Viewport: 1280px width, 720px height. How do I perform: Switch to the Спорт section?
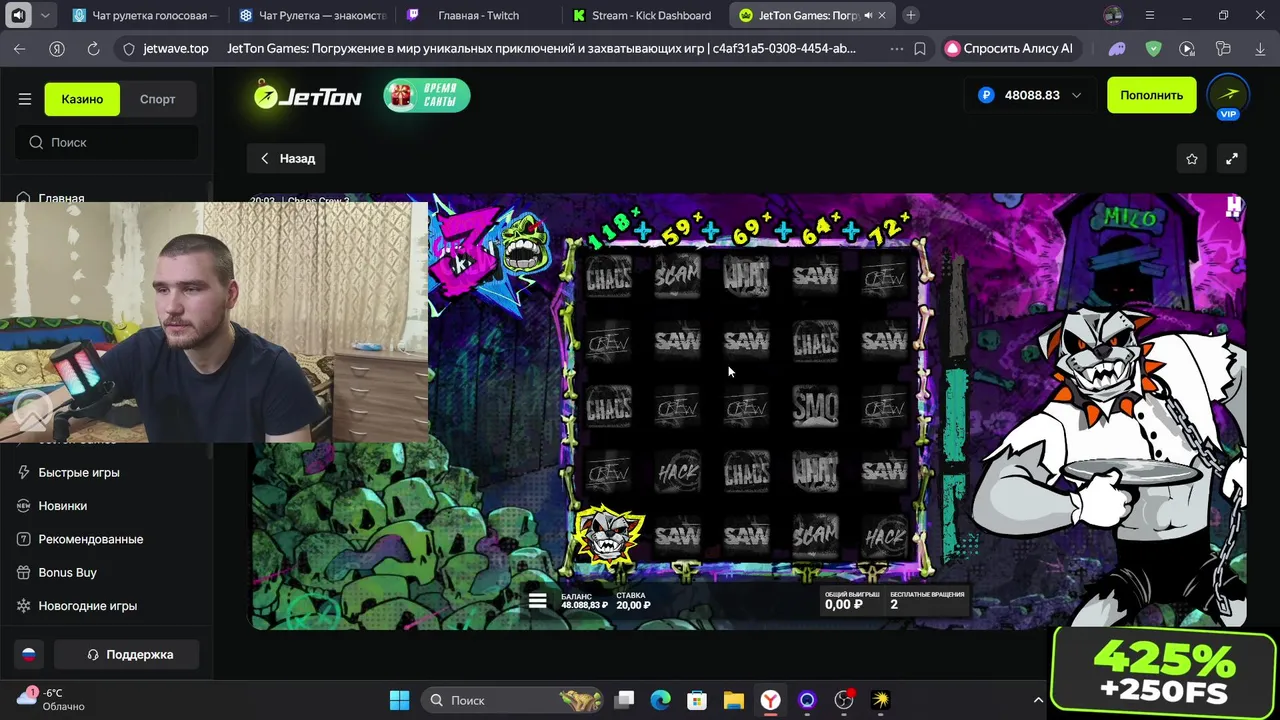tap(157, 99)
